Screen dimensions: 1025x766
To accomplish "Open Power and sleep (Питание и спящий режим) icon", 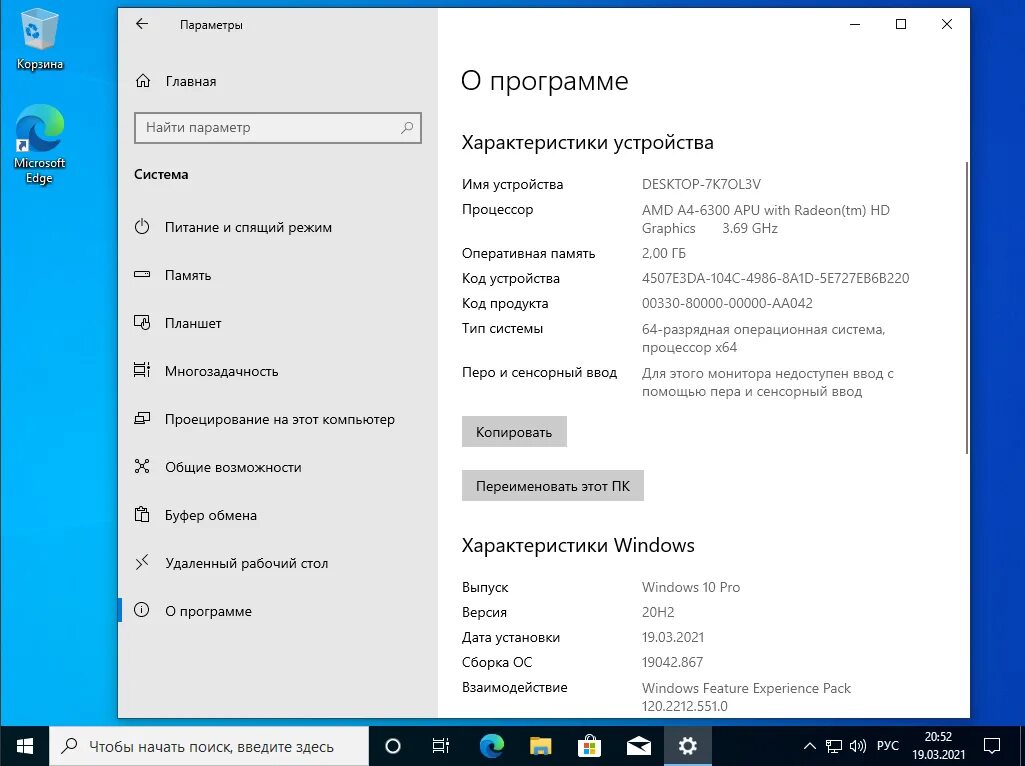I will tap(142, 227).
